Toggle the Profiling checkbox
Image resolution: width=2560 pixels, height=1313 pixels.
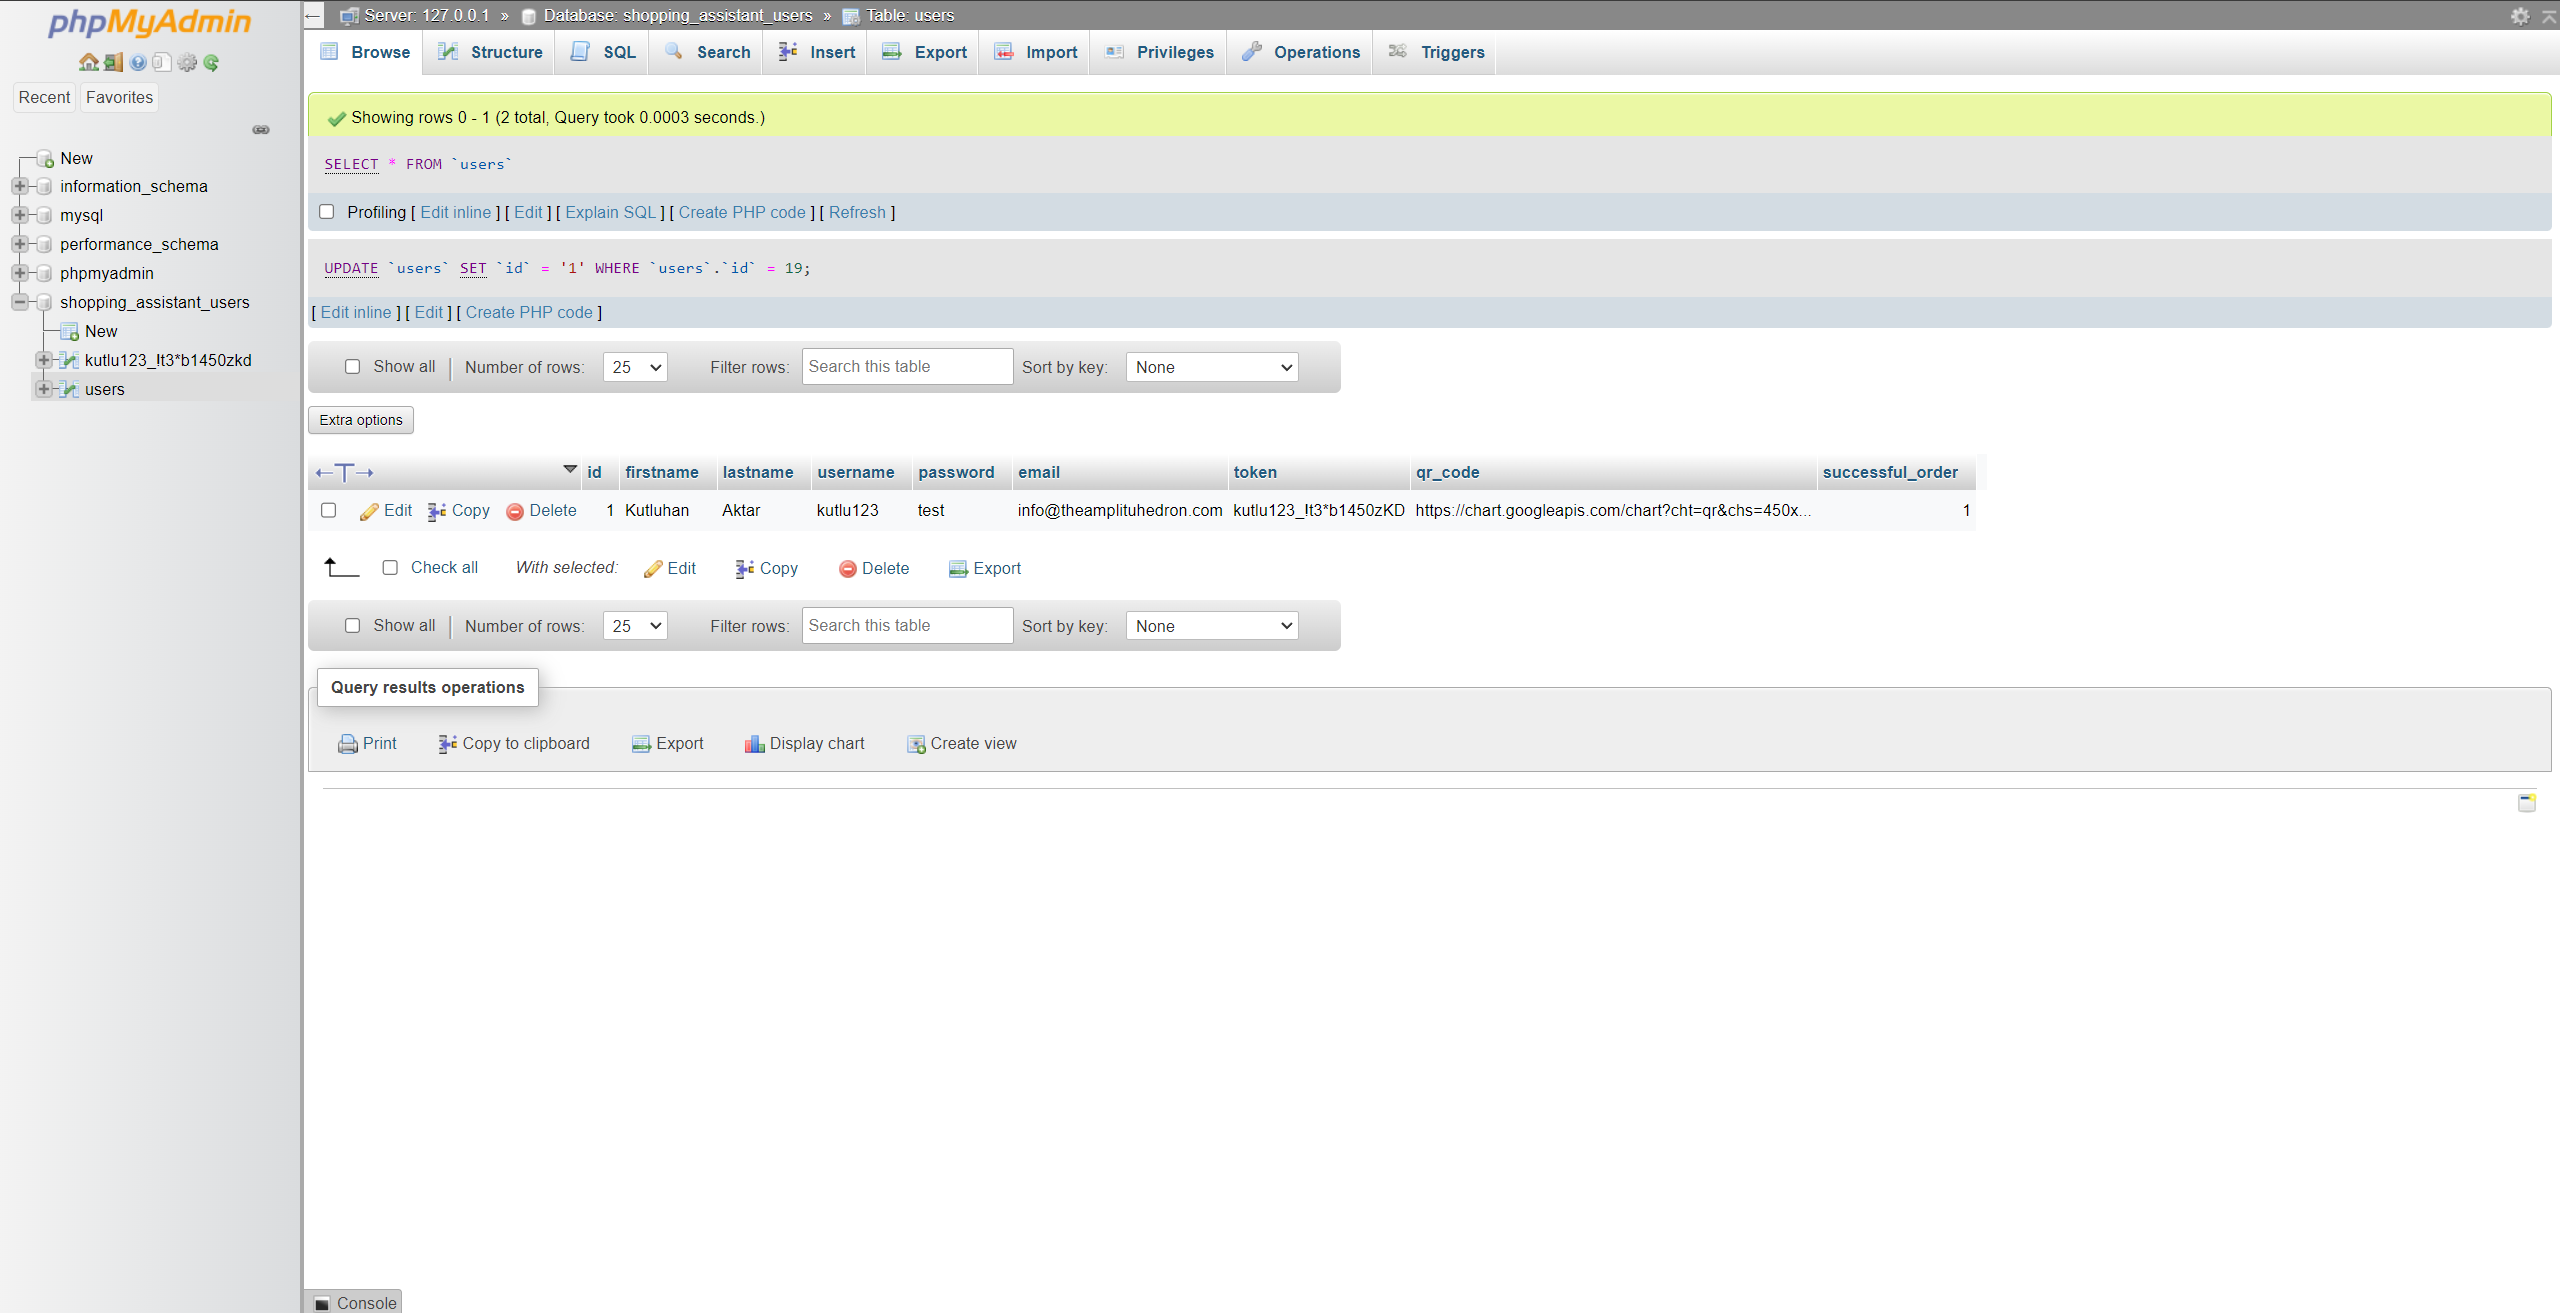pos(330,211)
